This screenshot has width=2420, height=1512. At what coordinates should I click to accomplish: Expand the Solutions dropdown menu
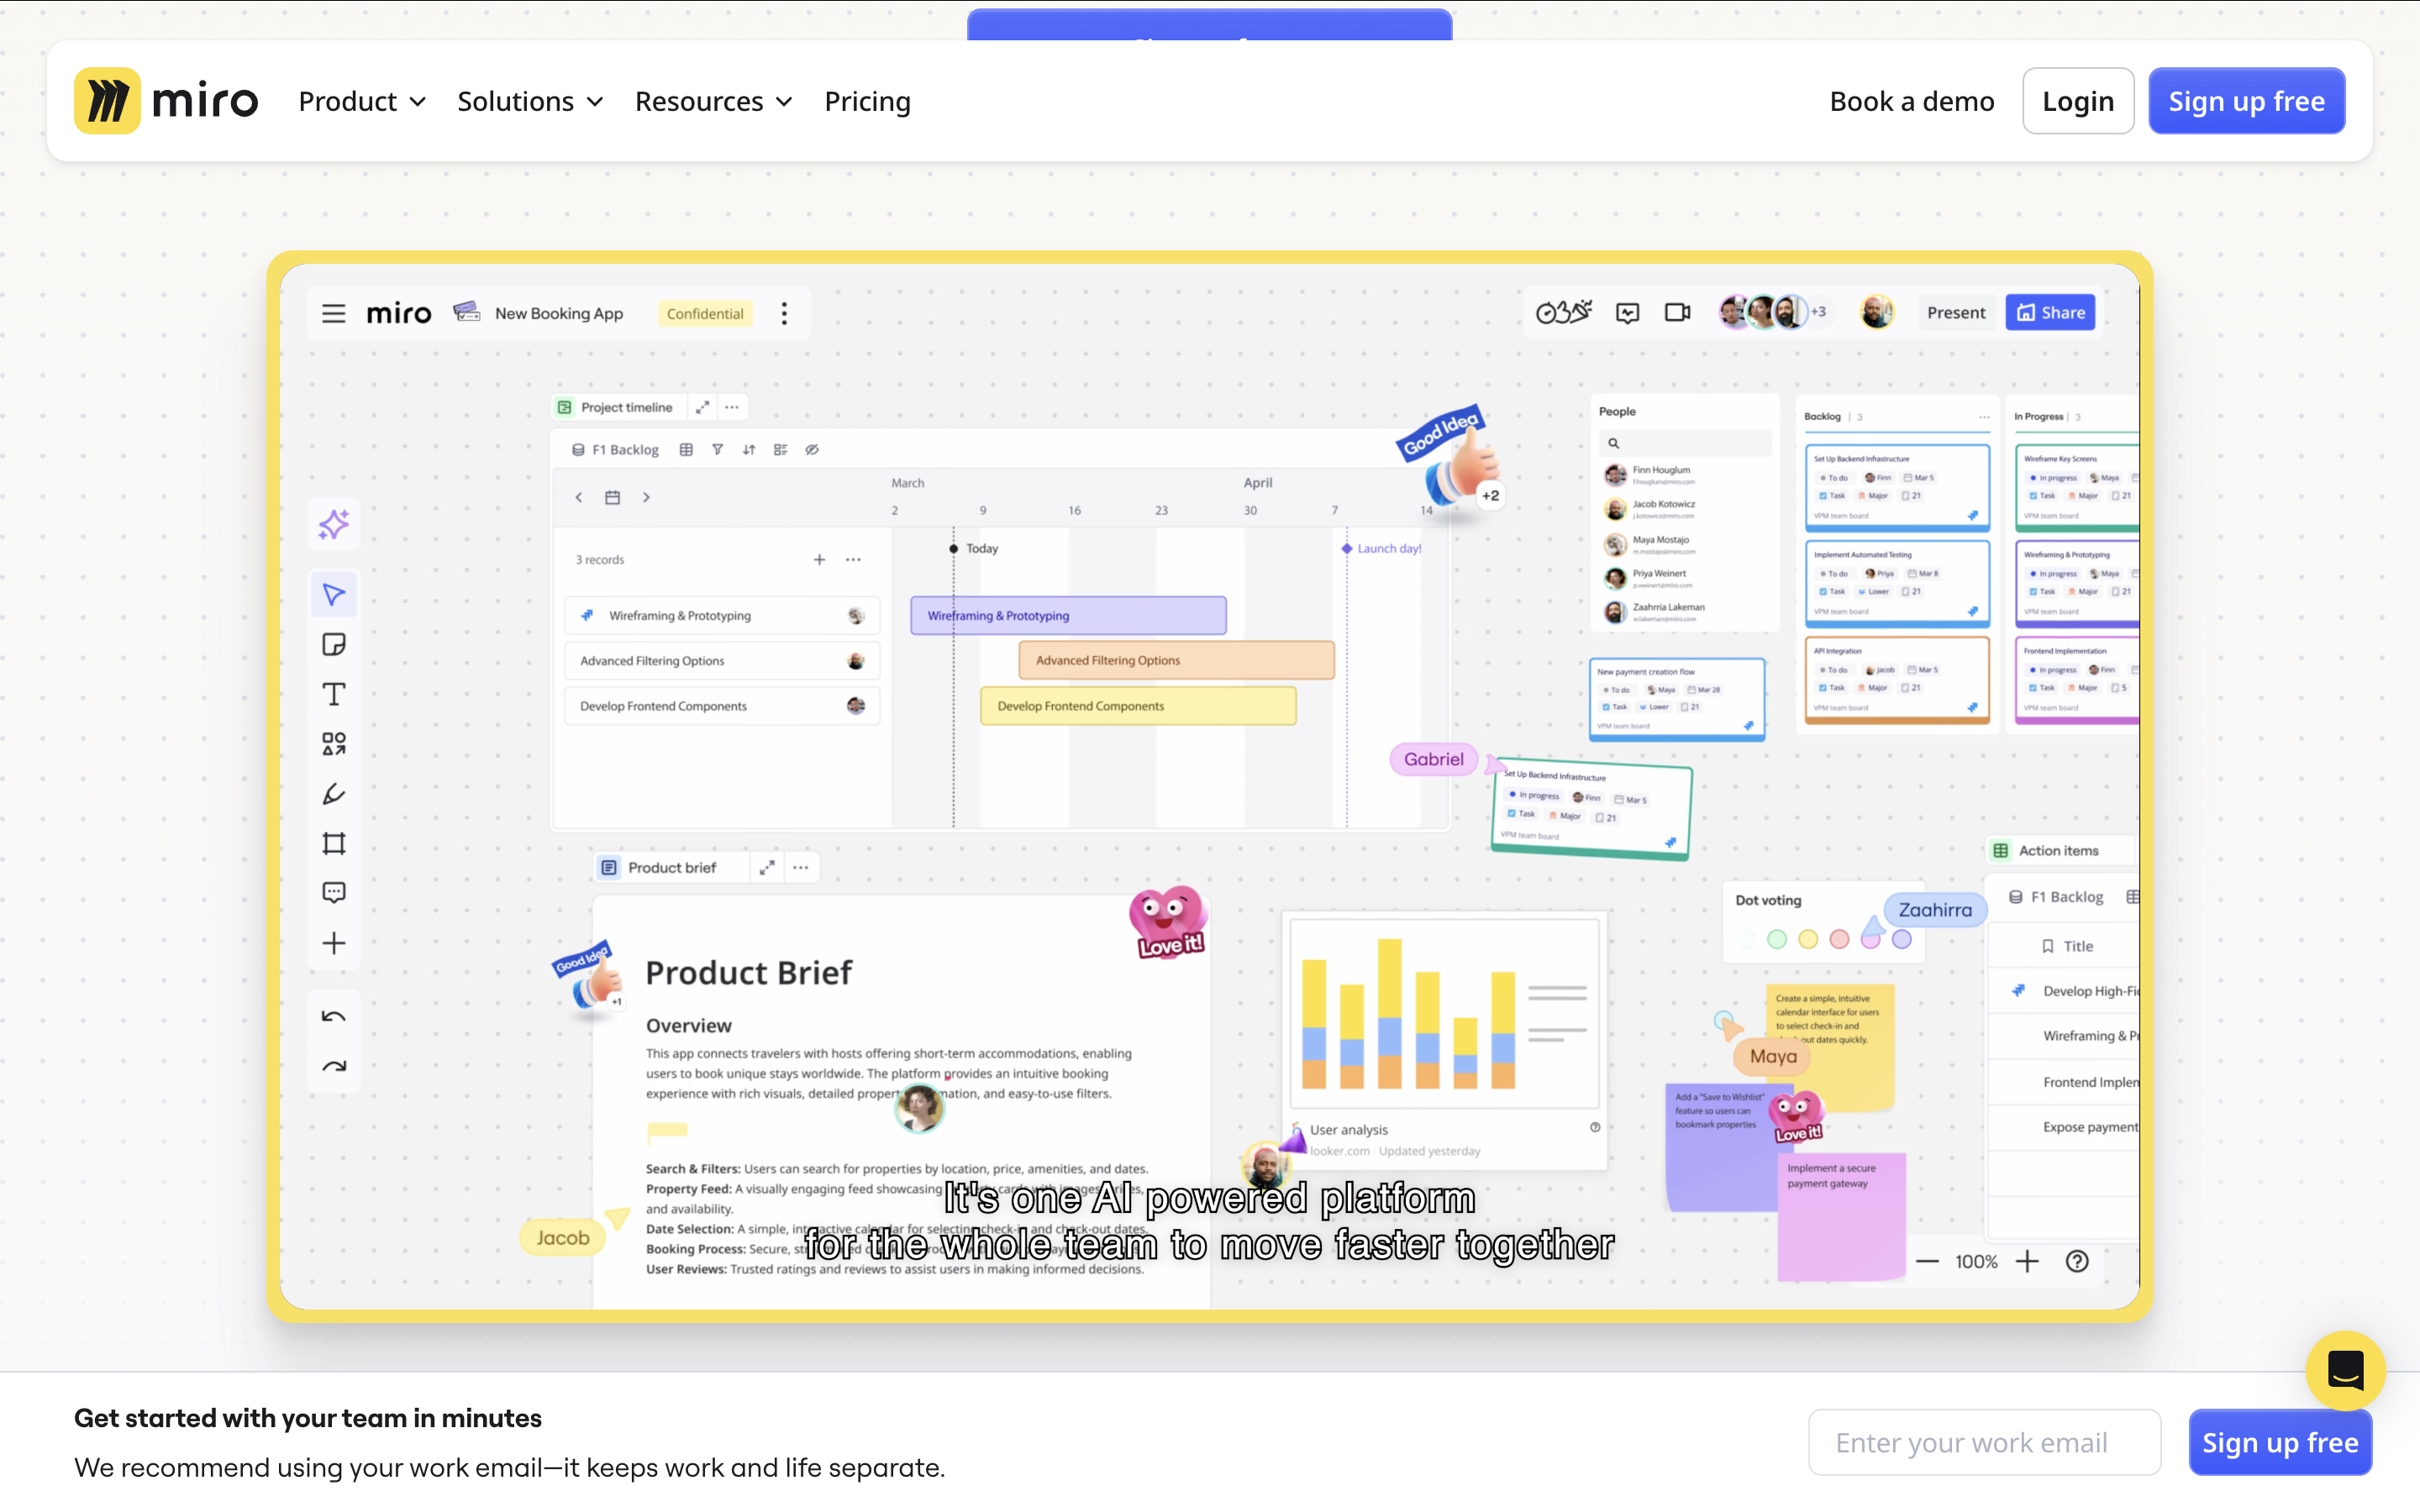530,101
